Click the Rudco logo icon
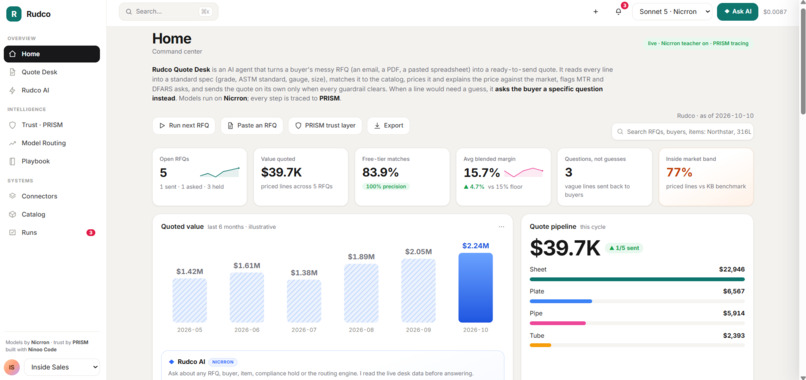806x380 pixels. 14,14
